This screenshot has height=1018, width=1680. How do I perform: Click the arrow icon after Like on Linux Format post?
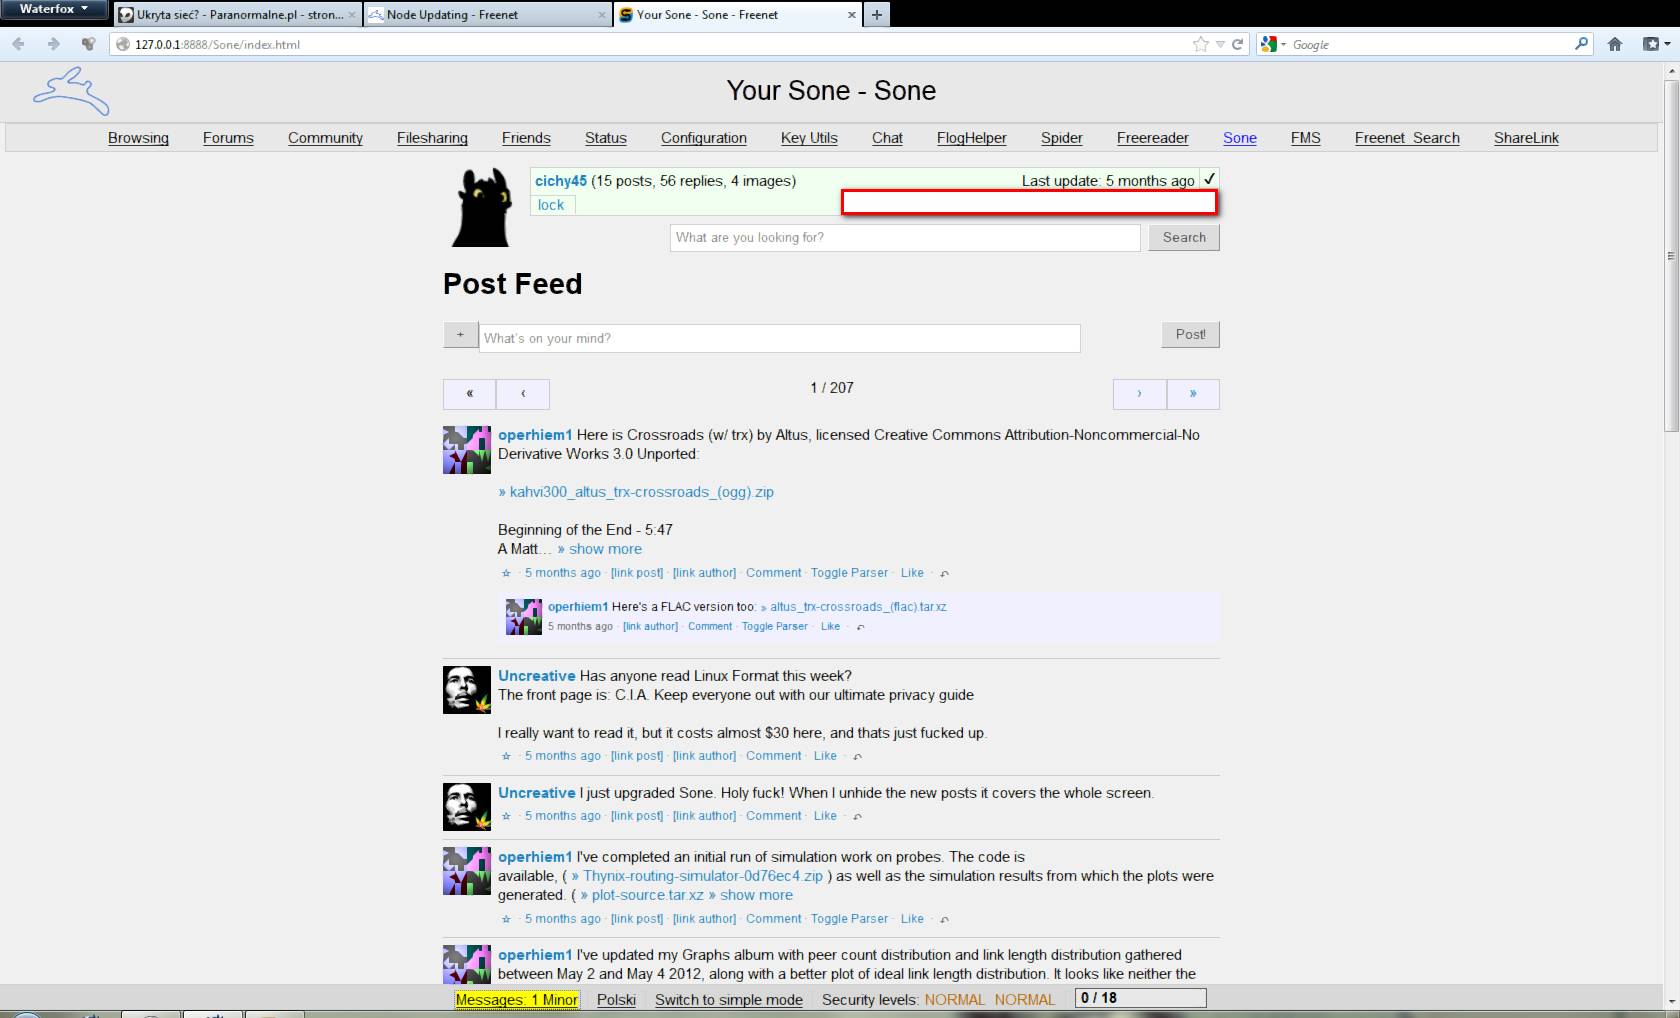[857, 757]
